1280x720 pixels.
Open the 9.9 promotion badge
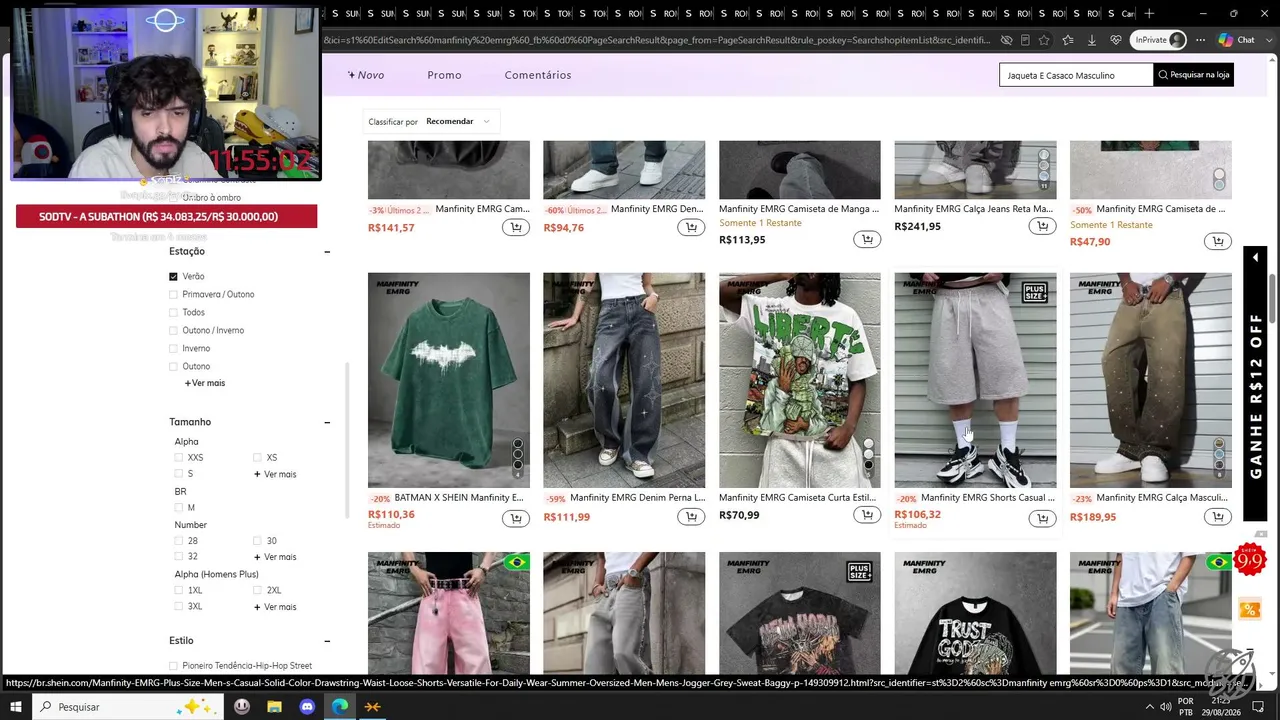click(1249, 560)
